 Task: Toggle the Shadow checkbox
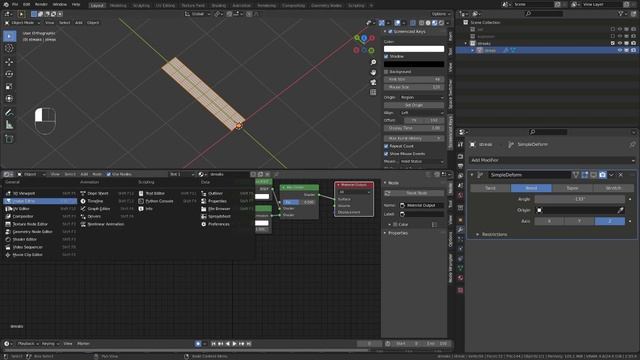click(x=386, y=56)
